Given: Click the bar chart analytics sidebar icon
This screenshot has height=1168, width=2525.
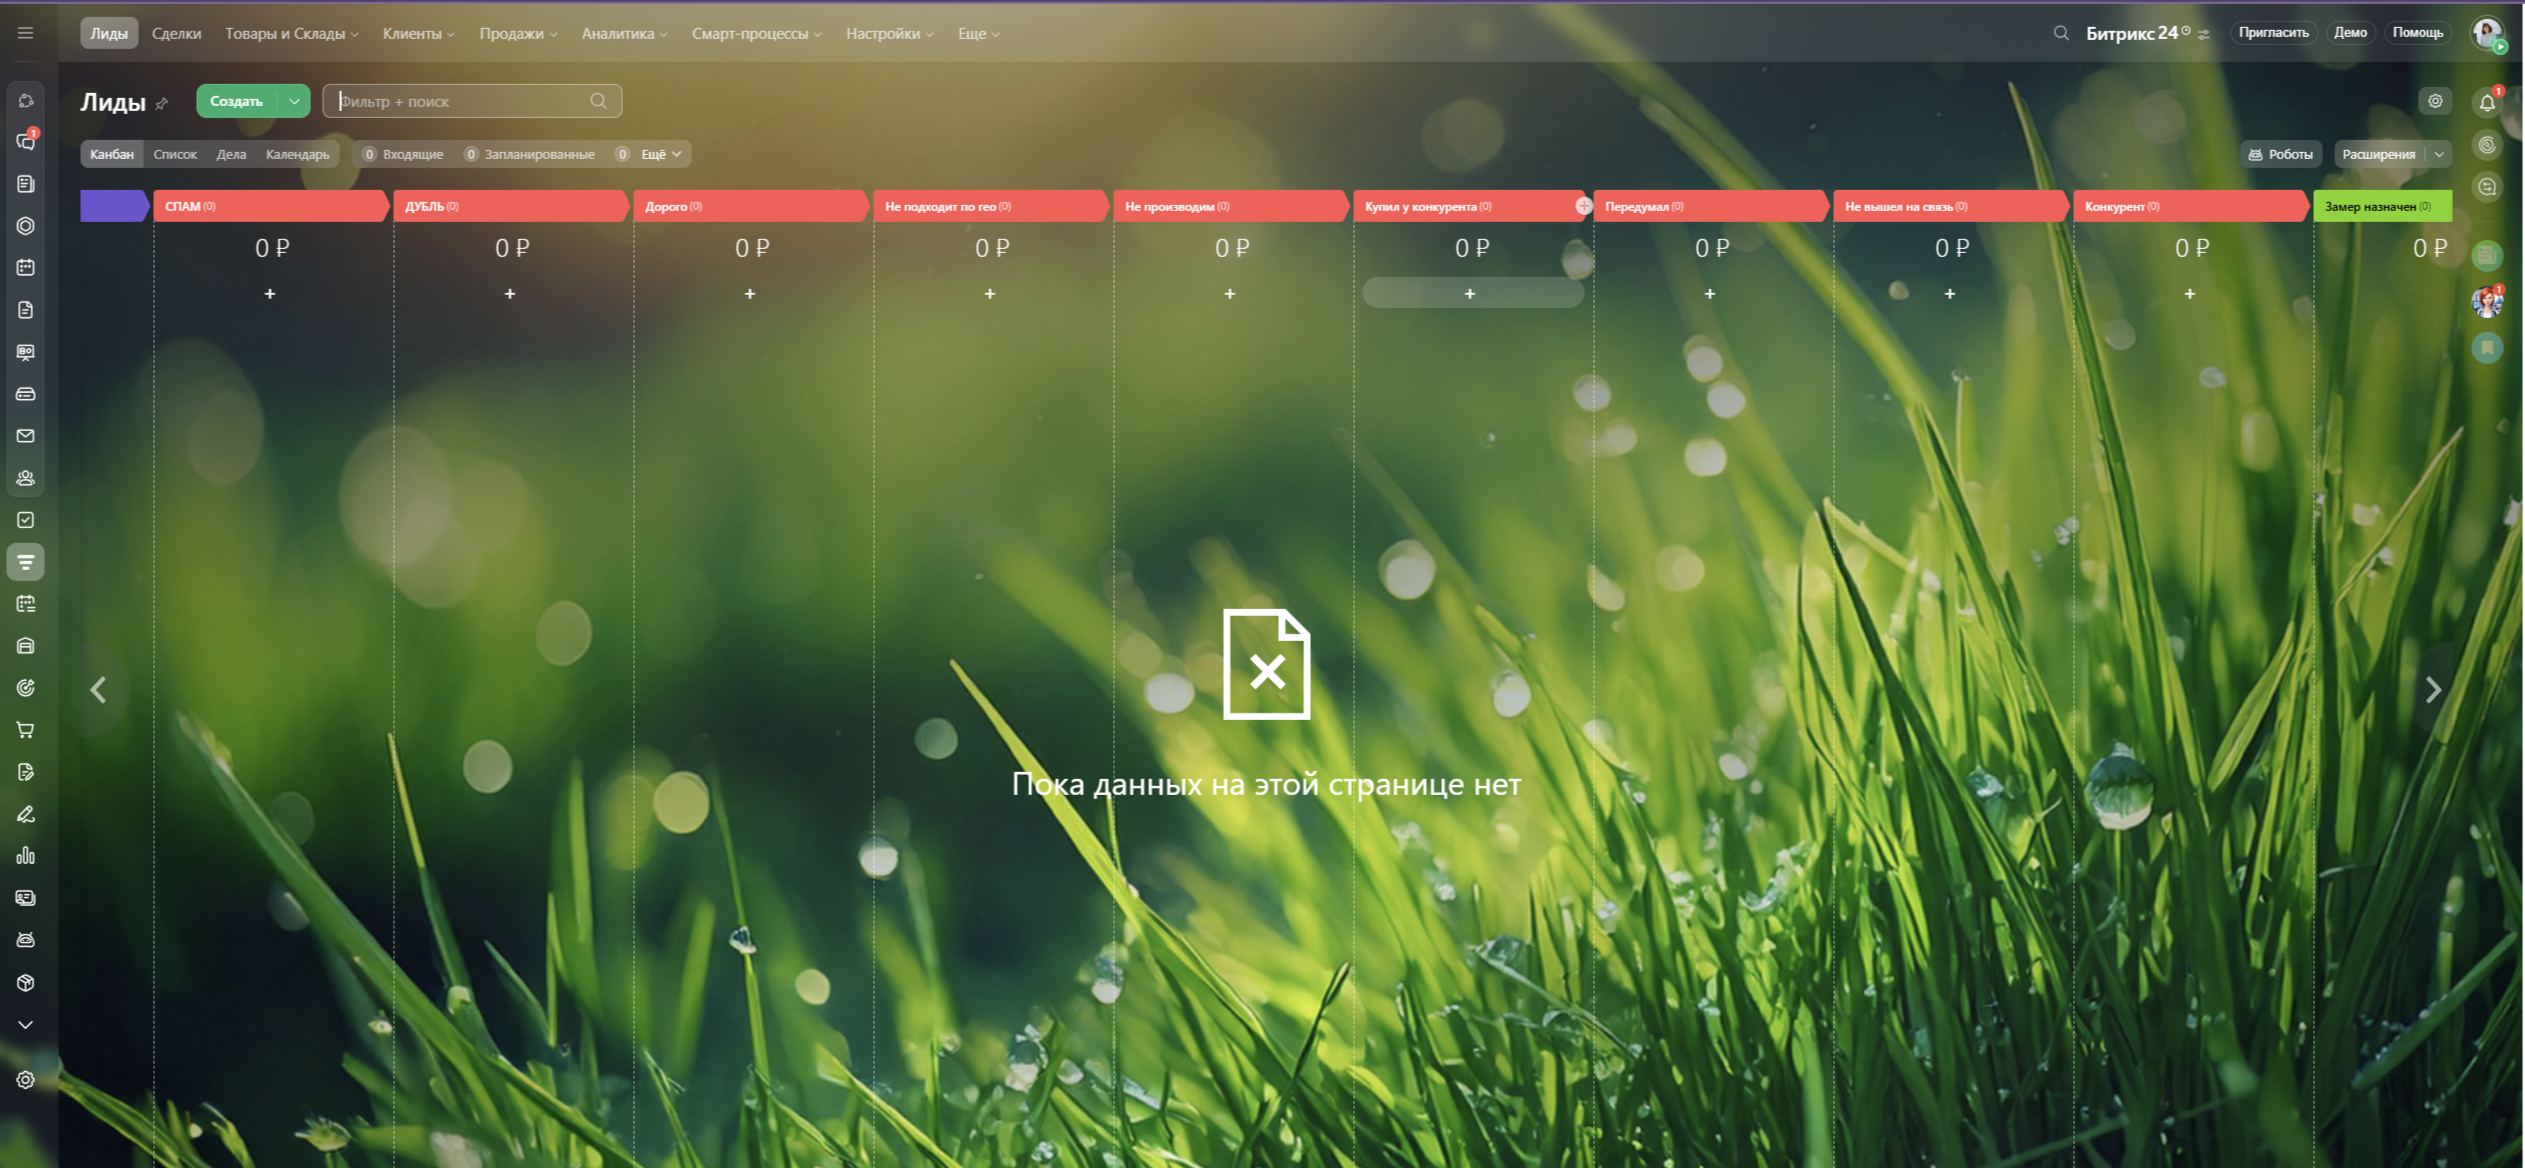Looking at the screenshot, I should coord(26,856).
